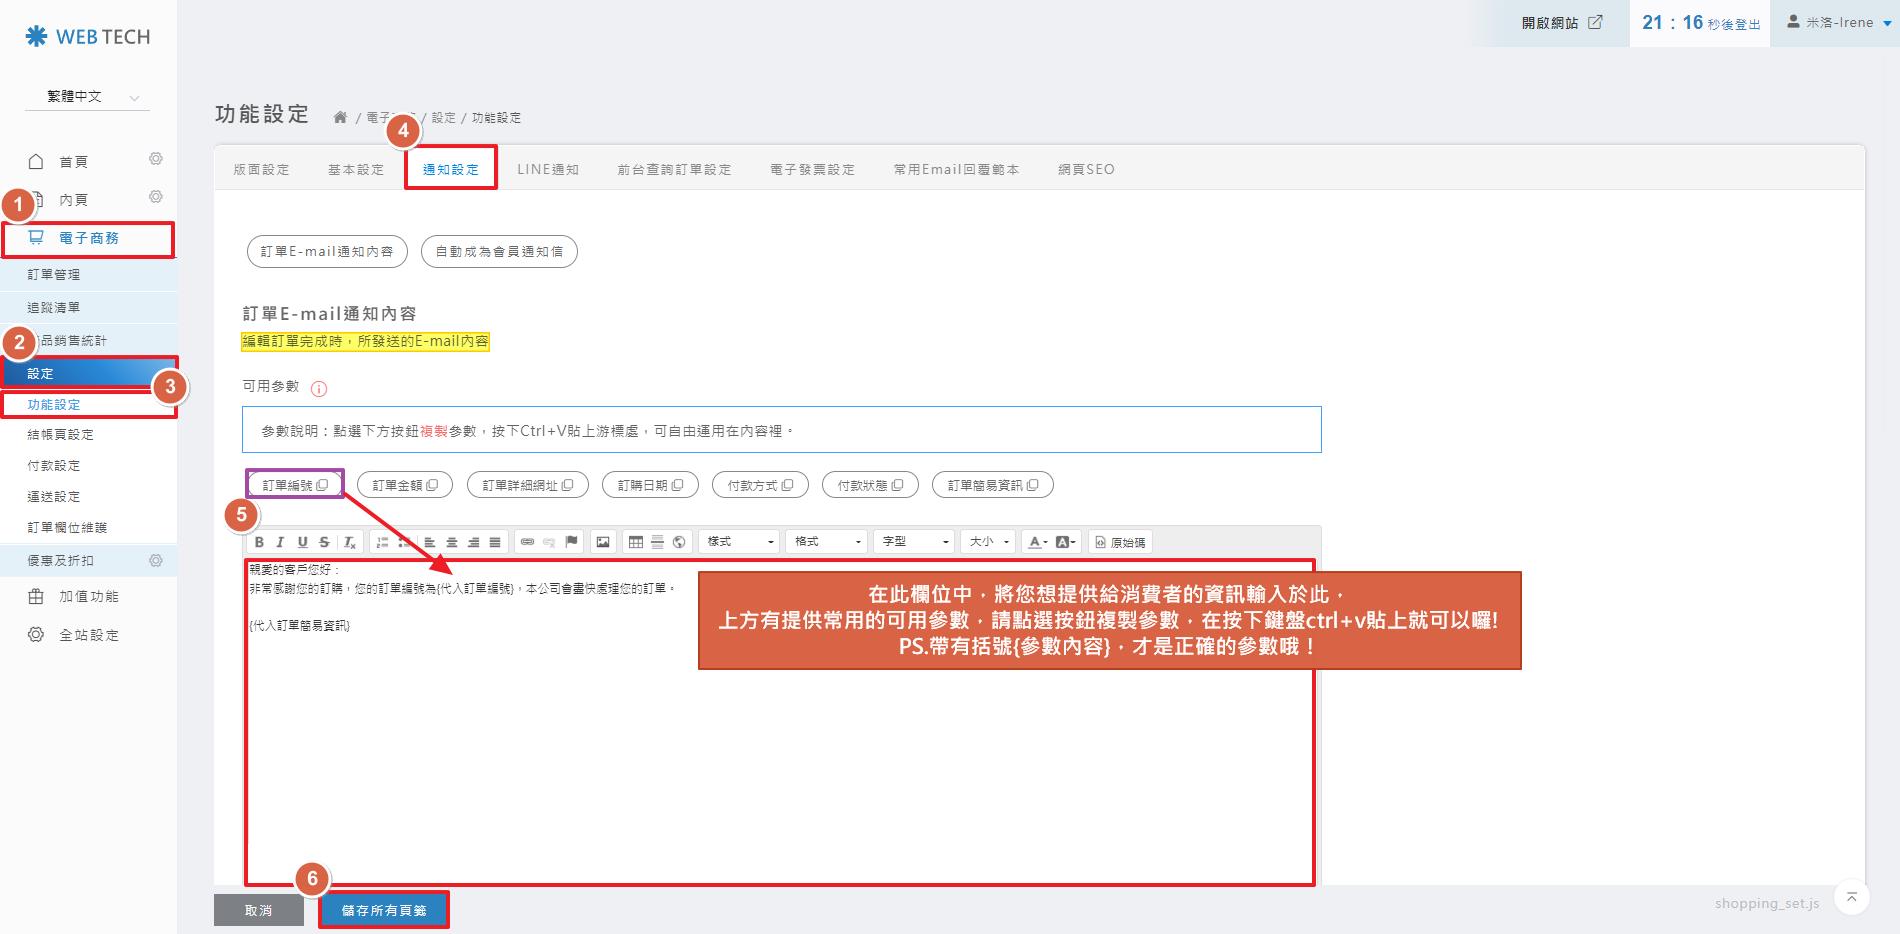The image size is (1900, 934).
Task: Click the insert link icon
Action: [x=527, y=542]
